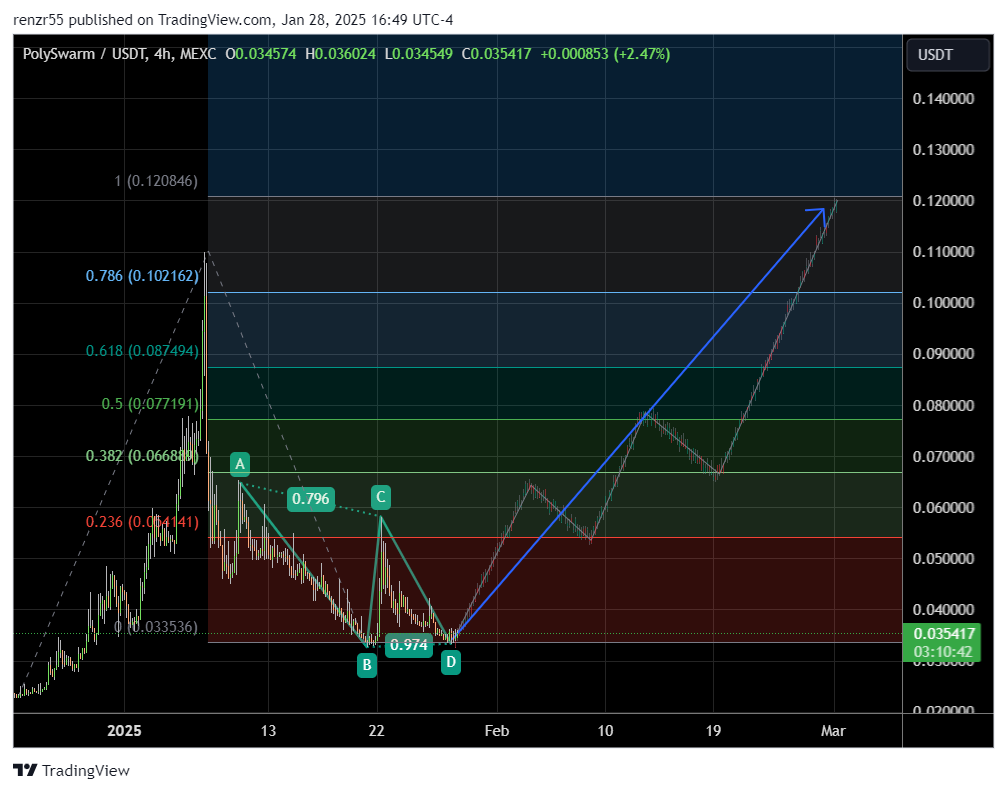Click the 0.080000 price axis label
The height and width of the screenshot is (792, 1007).
[943, 405]
